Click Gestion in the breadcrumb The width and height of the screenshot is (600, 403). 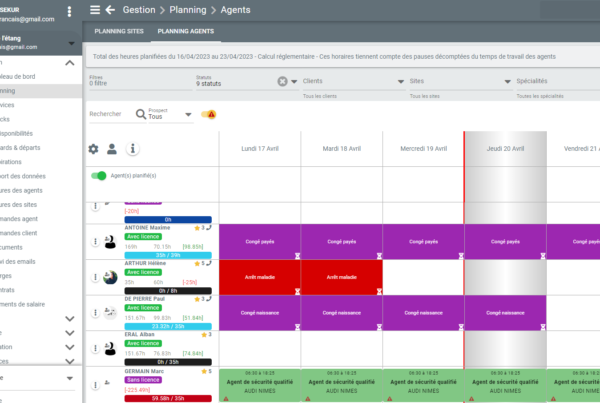pos(145,10)
